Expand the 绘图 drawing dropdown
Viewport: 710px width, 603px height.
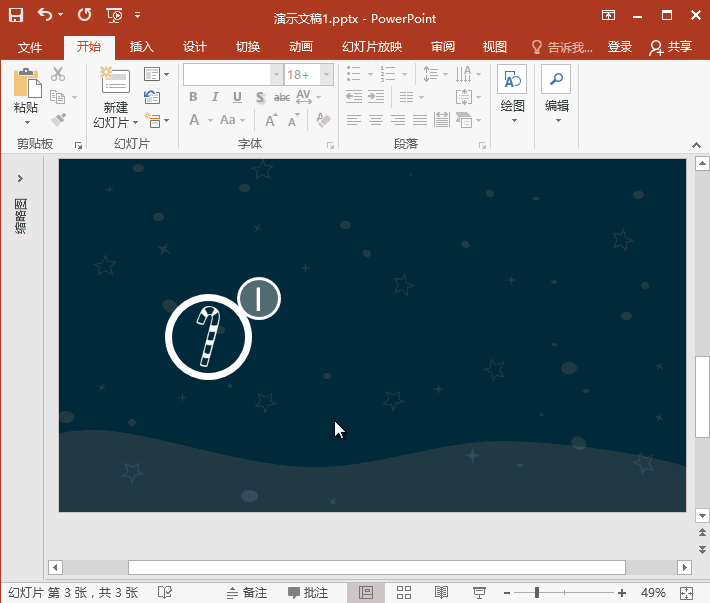pyautogui.click(x=512, y=120)
